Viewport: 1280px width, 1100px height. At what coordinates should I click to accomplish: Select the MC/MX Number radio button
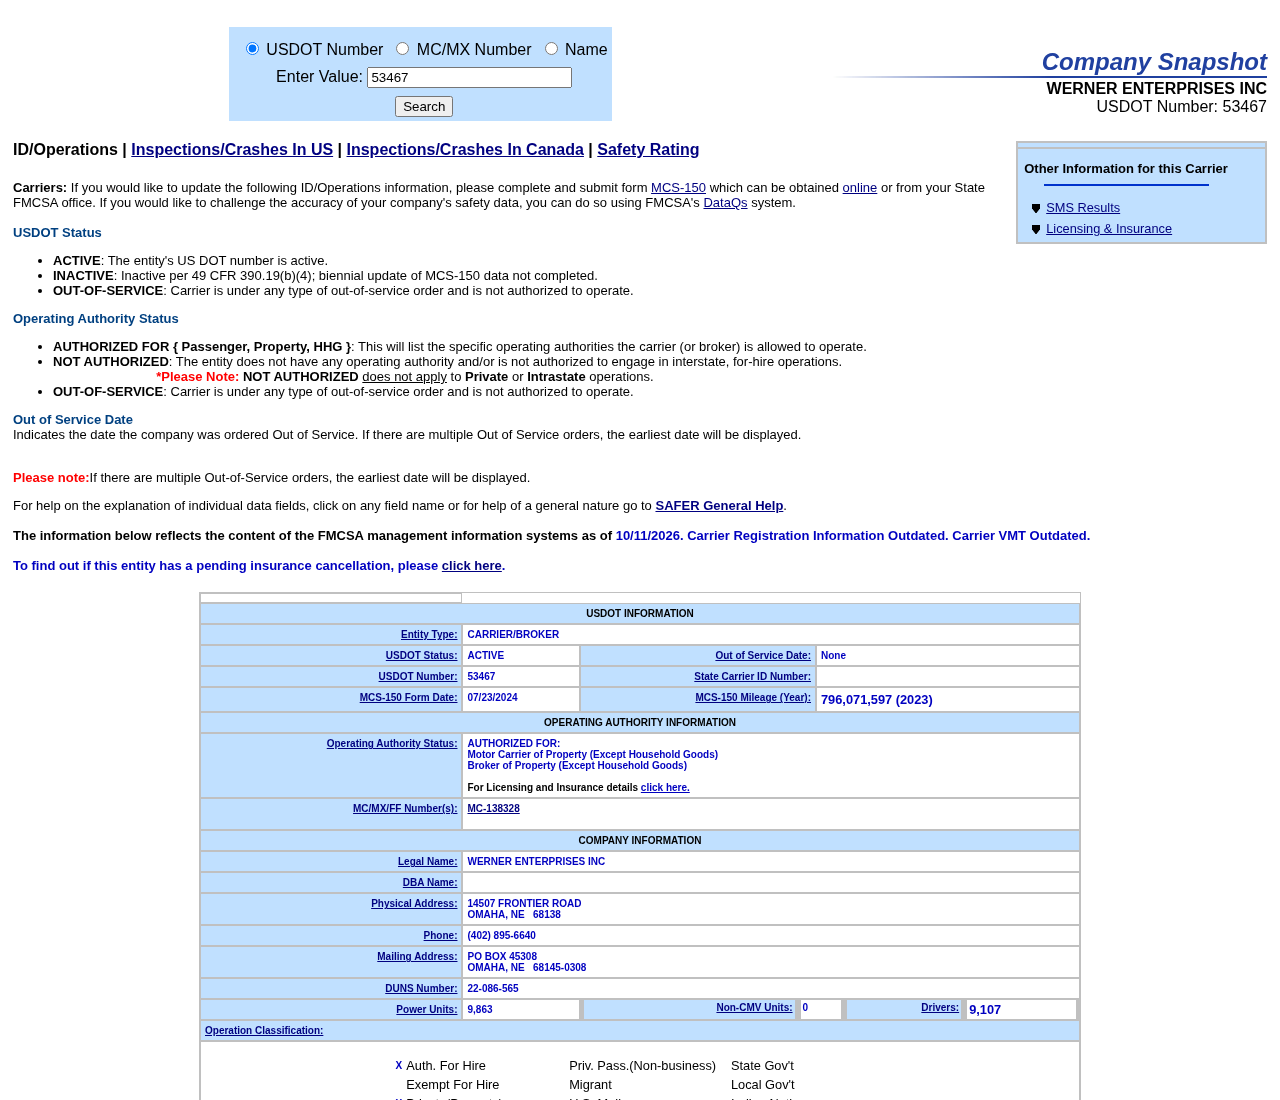(402, 48)
